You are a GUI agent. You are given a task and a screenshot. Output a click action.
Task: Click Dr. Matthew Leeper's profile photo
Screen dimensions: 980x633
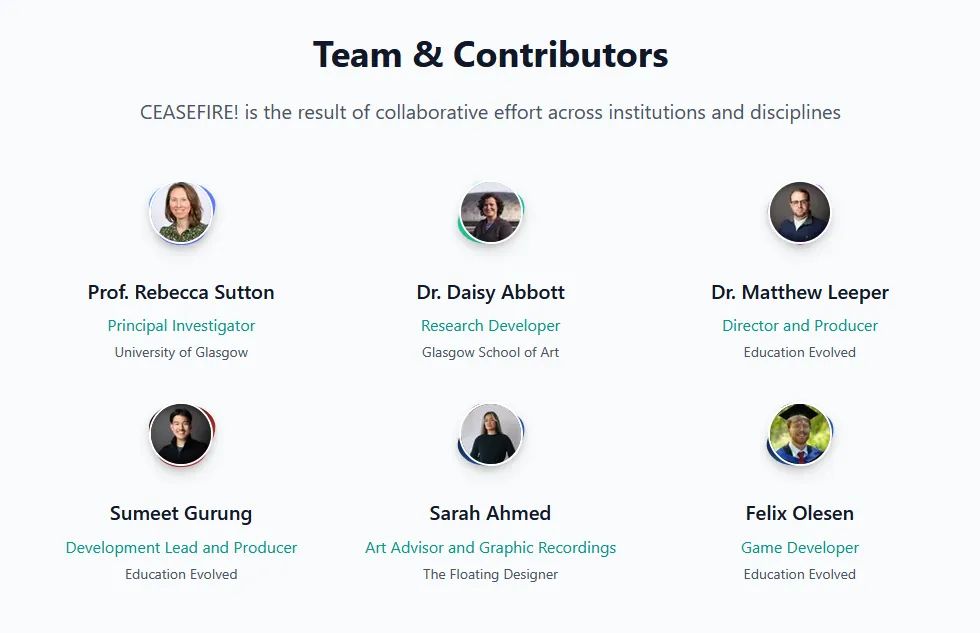tap(800, 212)
